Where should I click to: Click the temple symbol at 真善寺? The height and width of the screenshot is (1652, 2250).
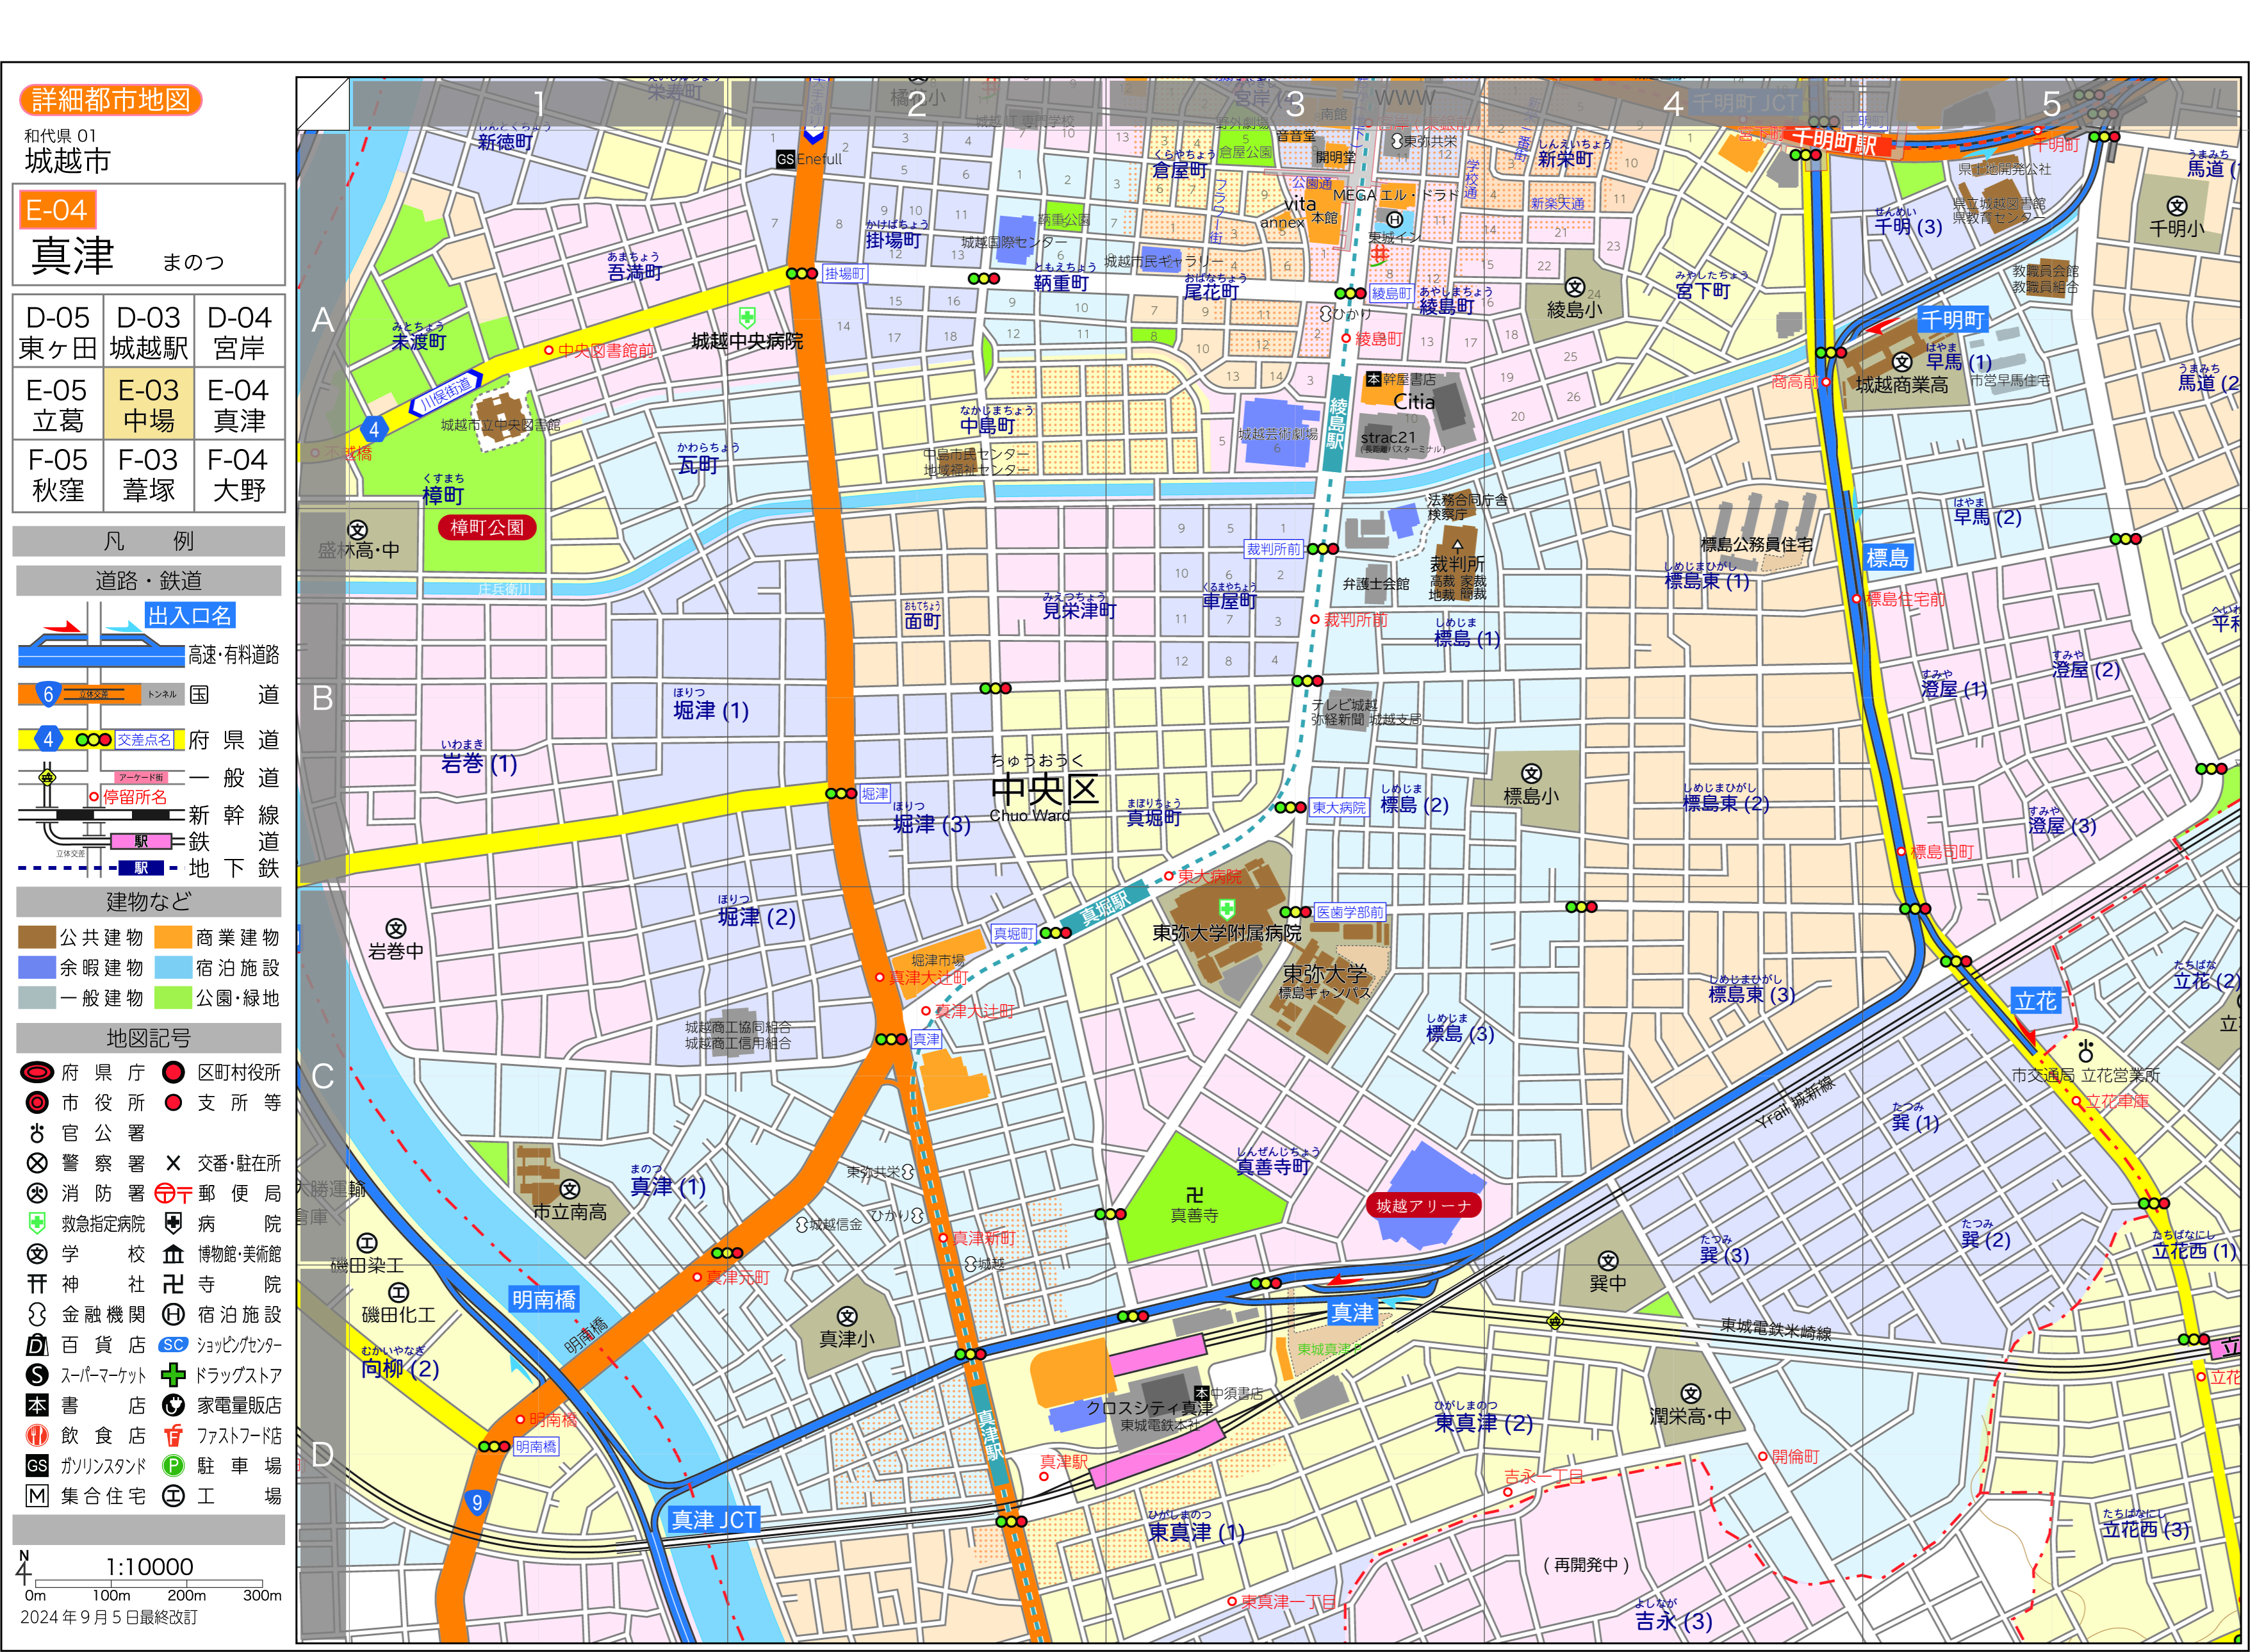click(1194, 1195)
